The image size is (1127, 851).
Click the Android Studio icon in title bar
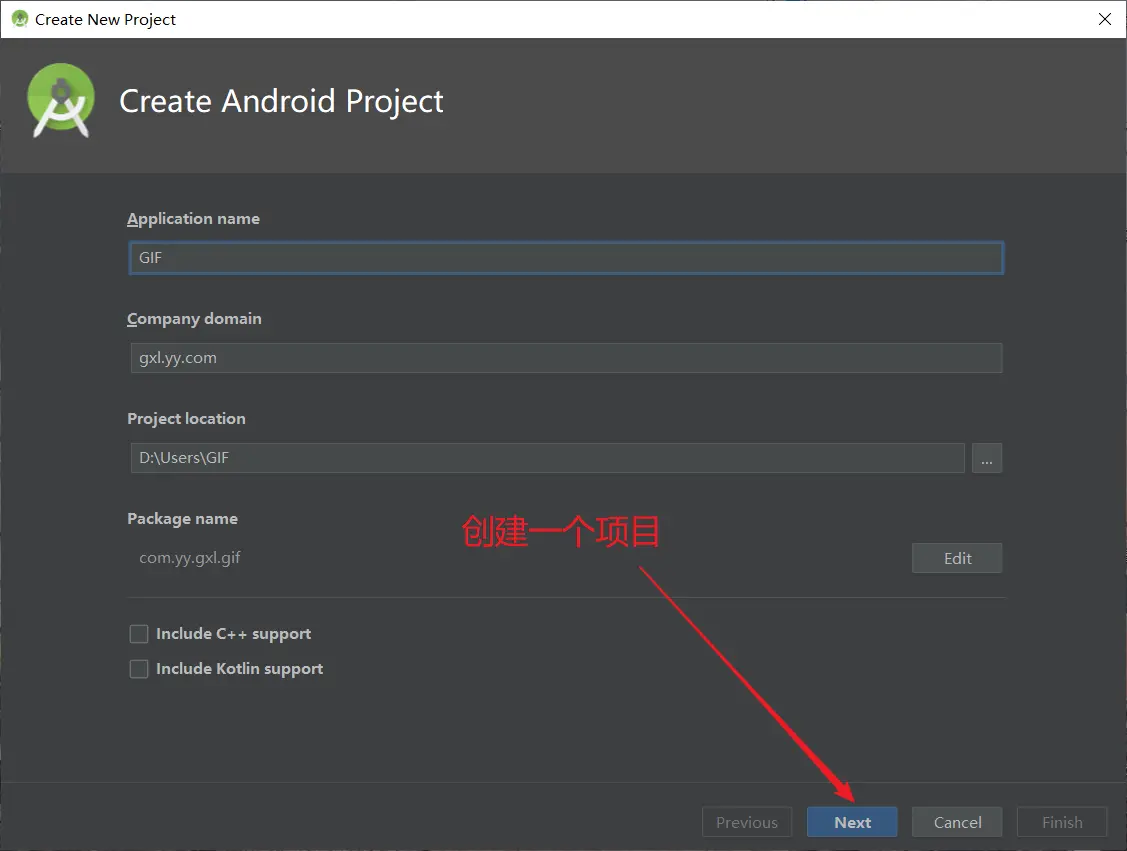(19, 19)
